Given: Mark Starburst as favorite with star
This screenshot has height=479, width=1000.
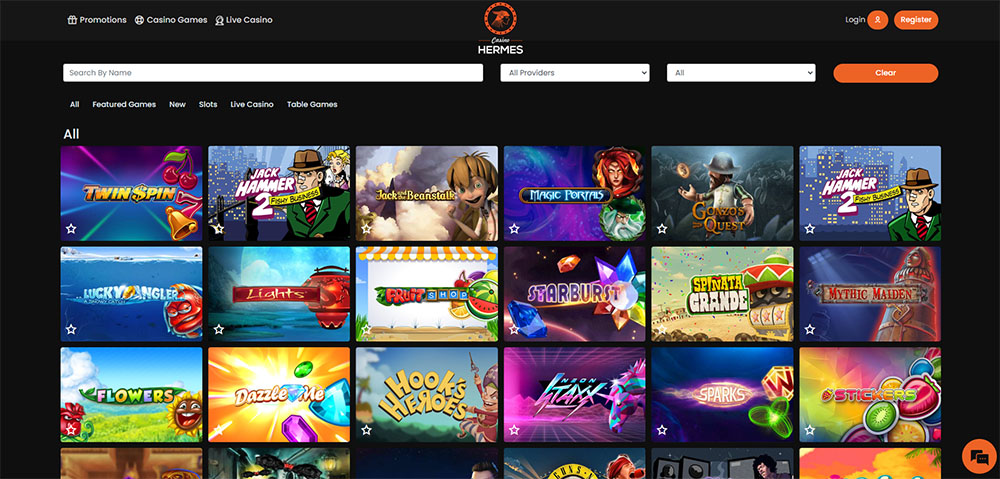Looking at the screenshot, I should [x=514, y=329].
